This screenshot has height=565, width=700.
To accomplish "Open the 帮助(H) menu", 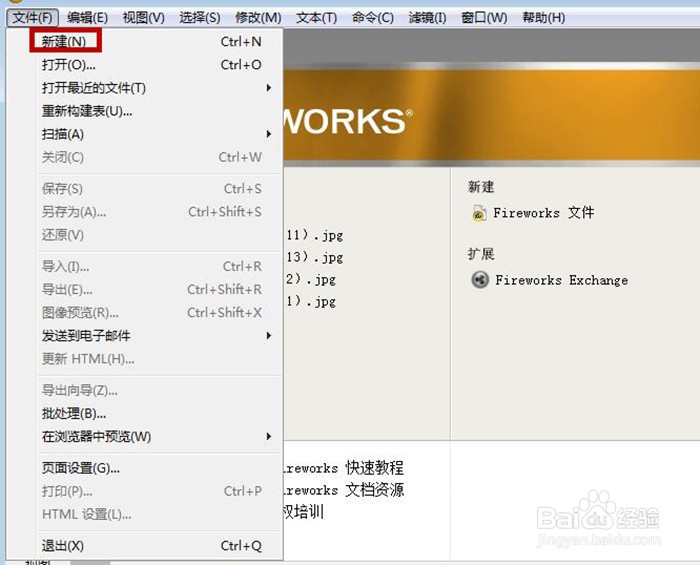I will [x=543, y=18].
